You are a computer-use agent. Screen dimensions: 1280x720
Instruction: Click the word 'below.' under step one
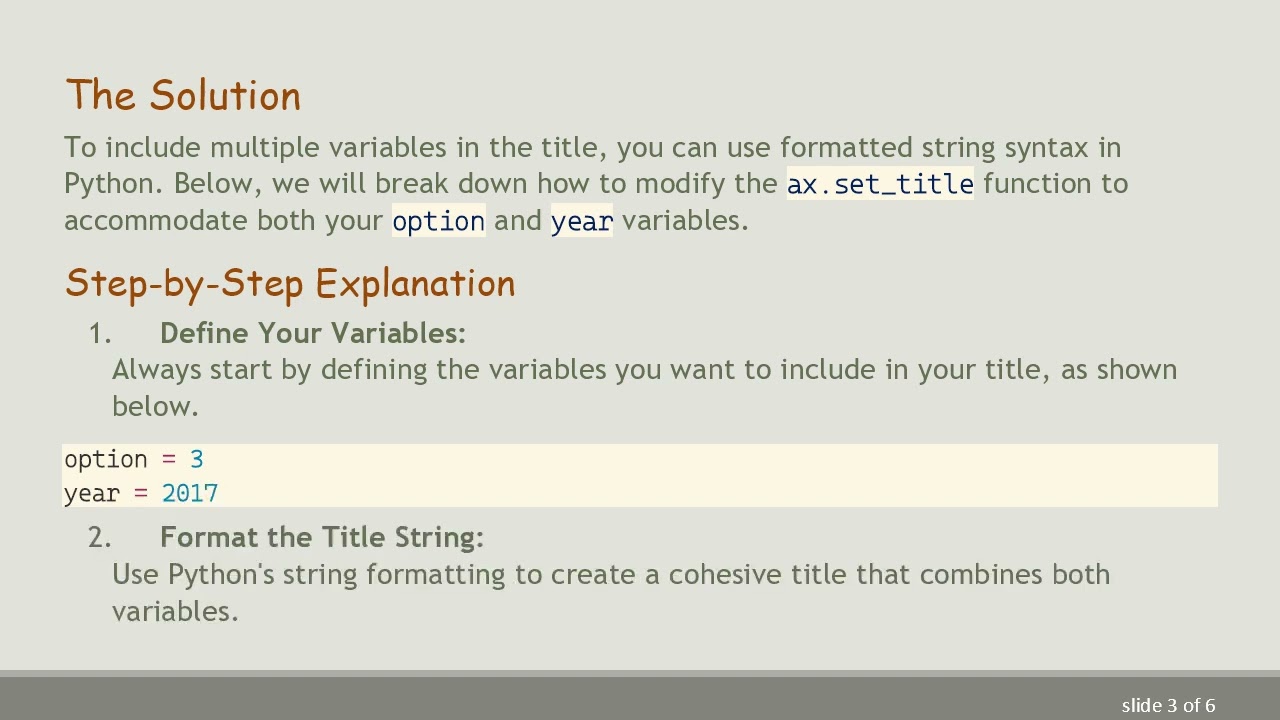point(155,407)
